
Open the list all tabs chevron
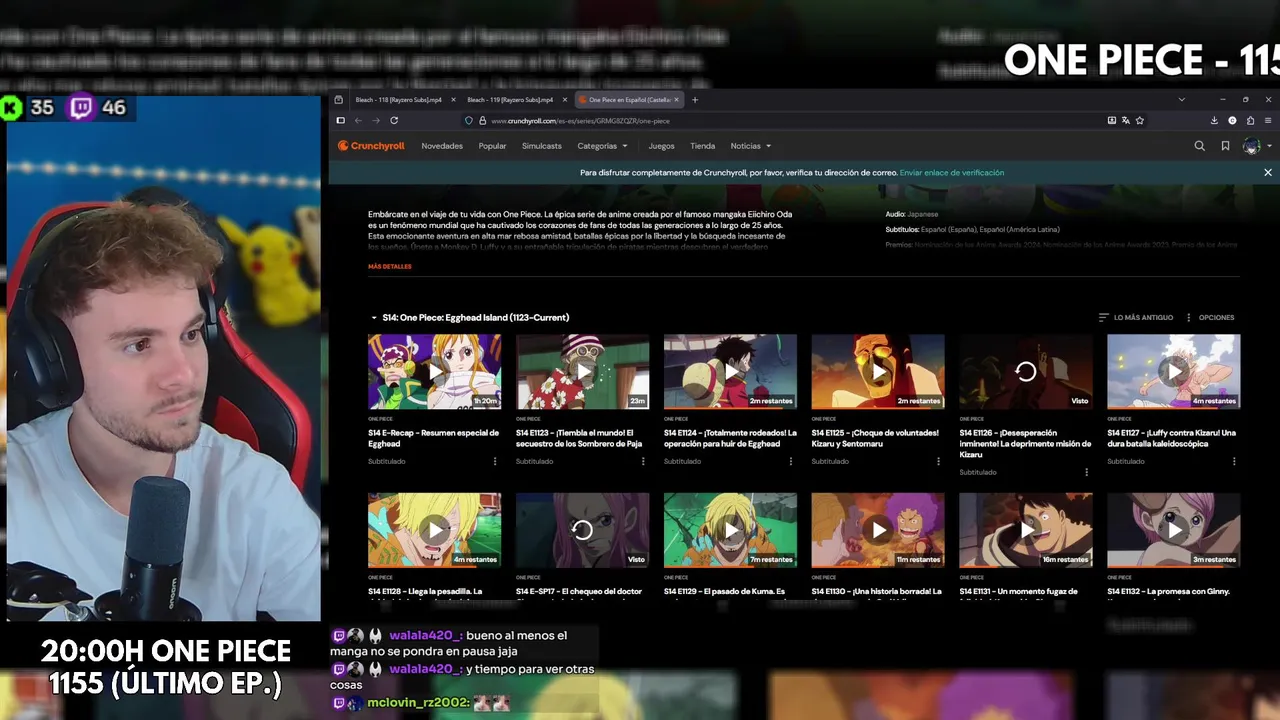coord(1181,100)
